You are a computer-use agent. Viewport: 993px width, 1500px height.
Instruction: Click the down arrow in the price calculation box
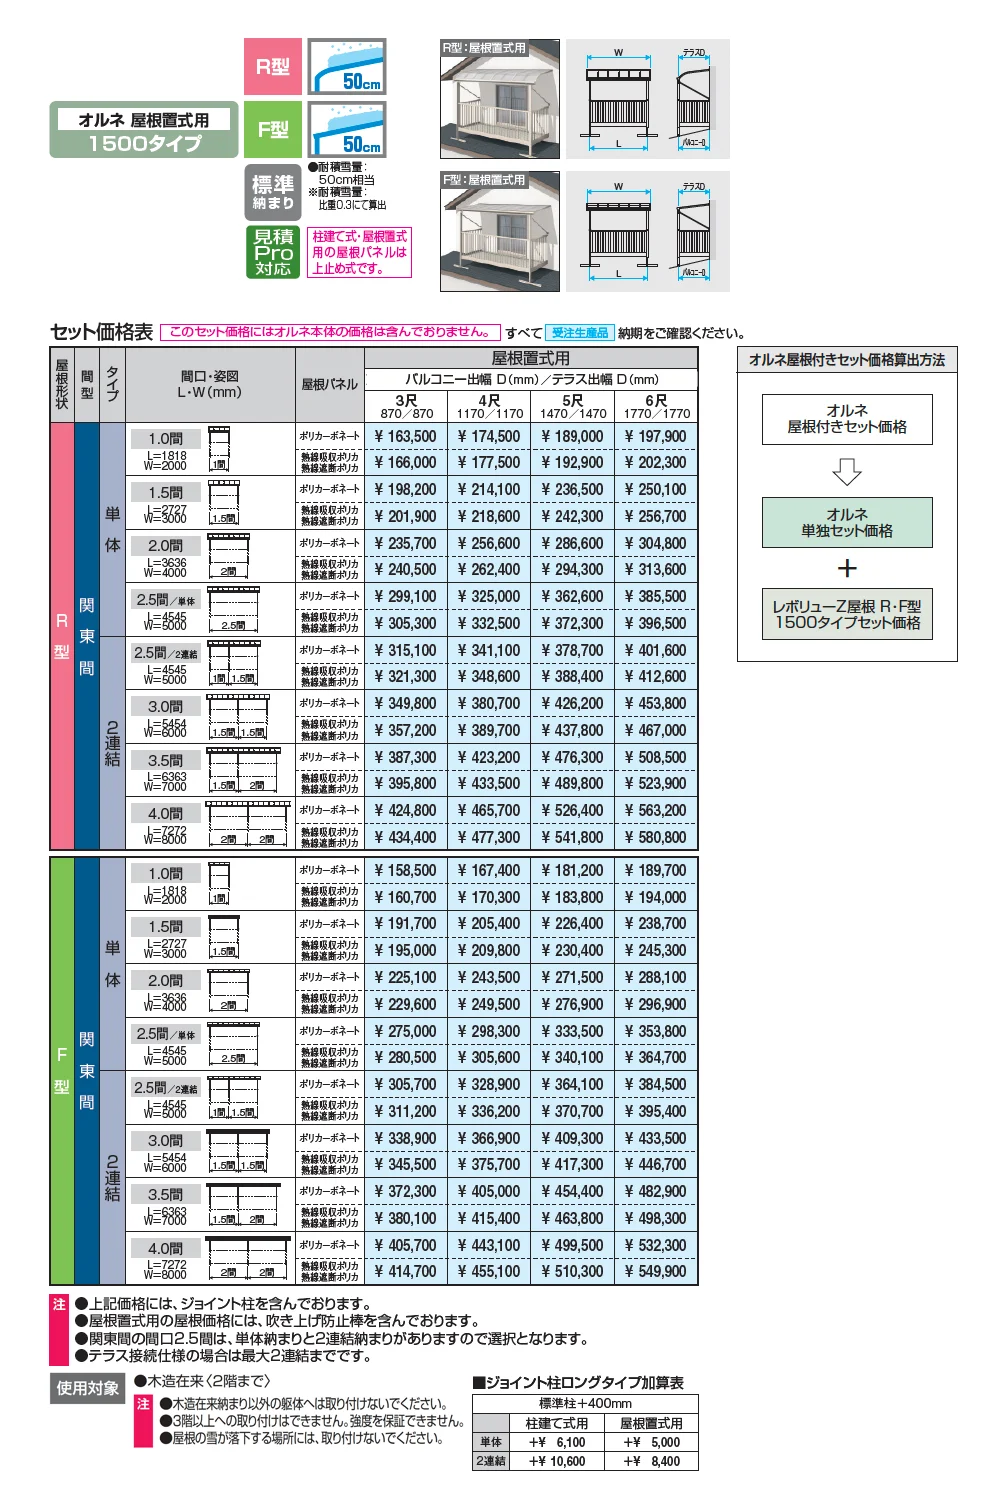[847, 471]
